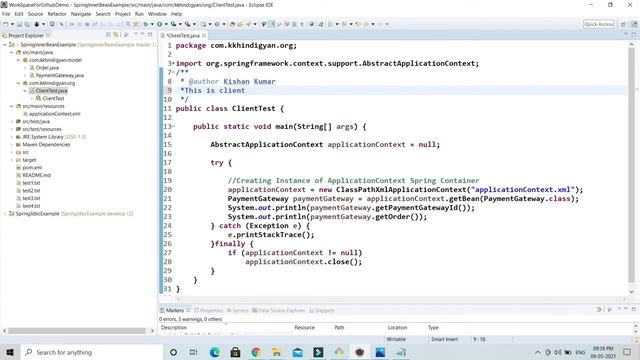
Task: Open the External Tools dropdown arrow
Action: pyautogui.click(x=194, y=24)
